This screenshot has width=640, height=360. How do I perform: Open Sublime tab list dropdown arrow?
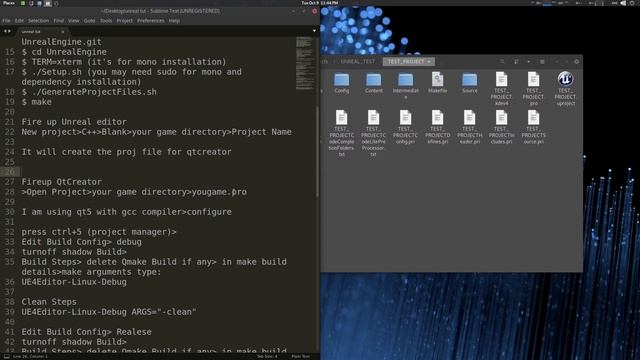[314, 31]
